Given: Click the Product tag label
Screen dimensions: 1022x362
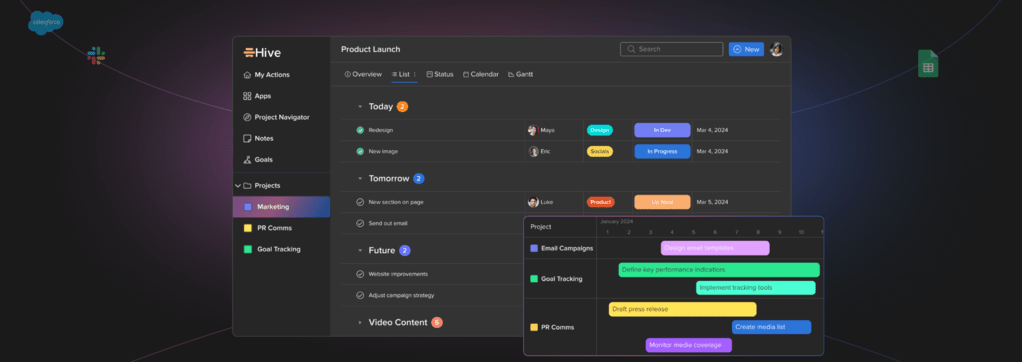Looking at the screenshot, I should [600, 202].
